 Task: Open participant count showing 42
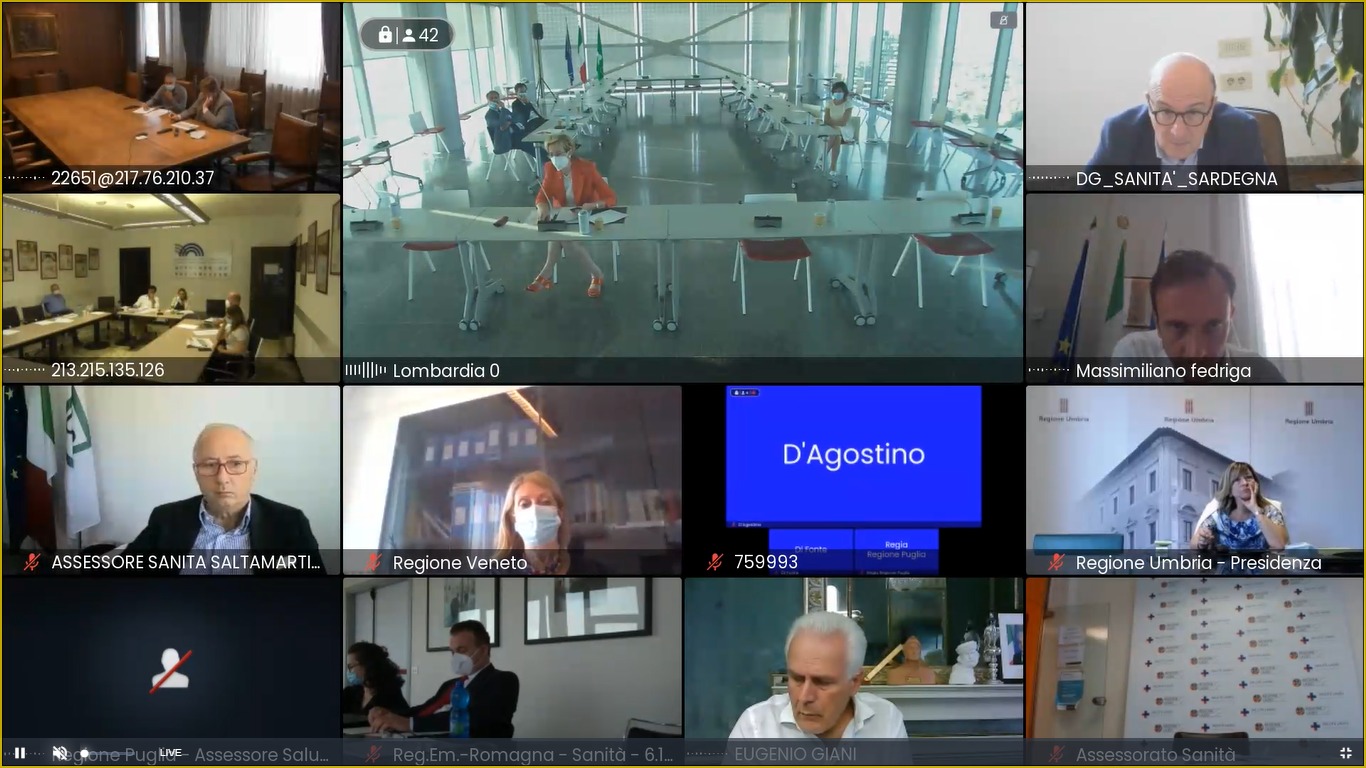(421, 35)
